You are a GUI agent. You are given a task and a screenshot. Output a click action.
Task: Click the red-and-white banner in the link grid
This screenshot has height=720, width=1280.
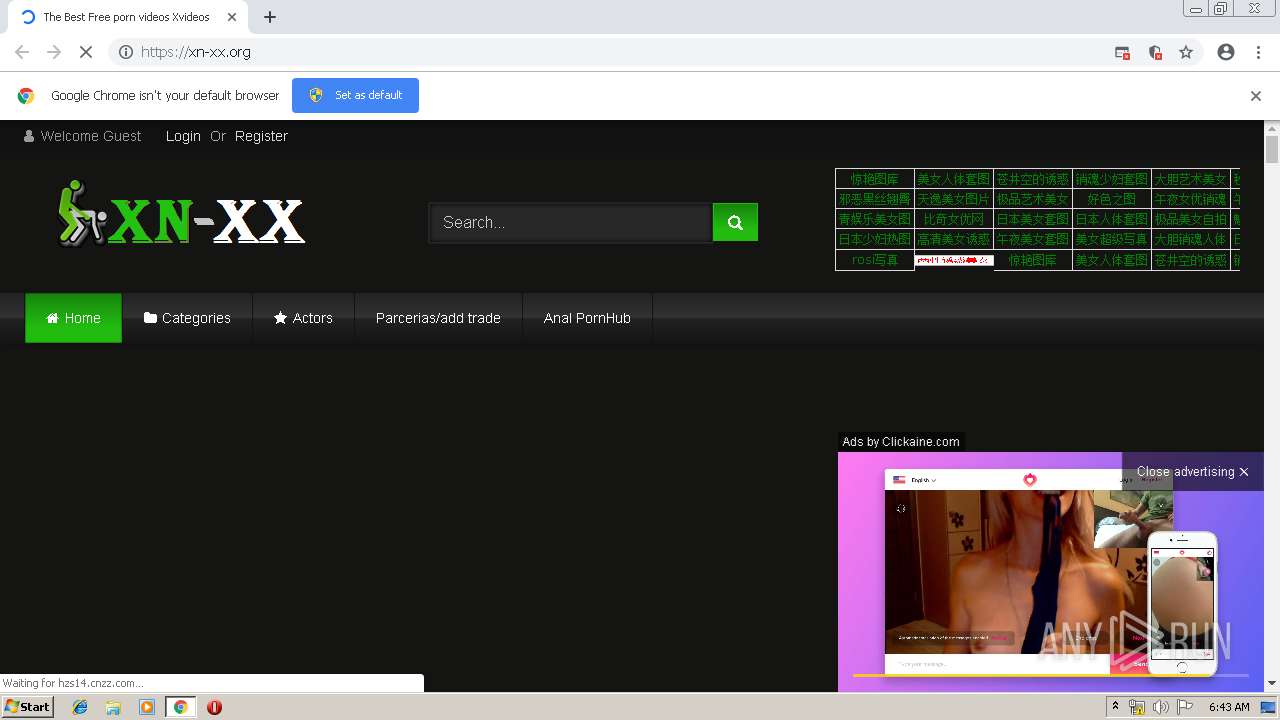pos(954,260)
